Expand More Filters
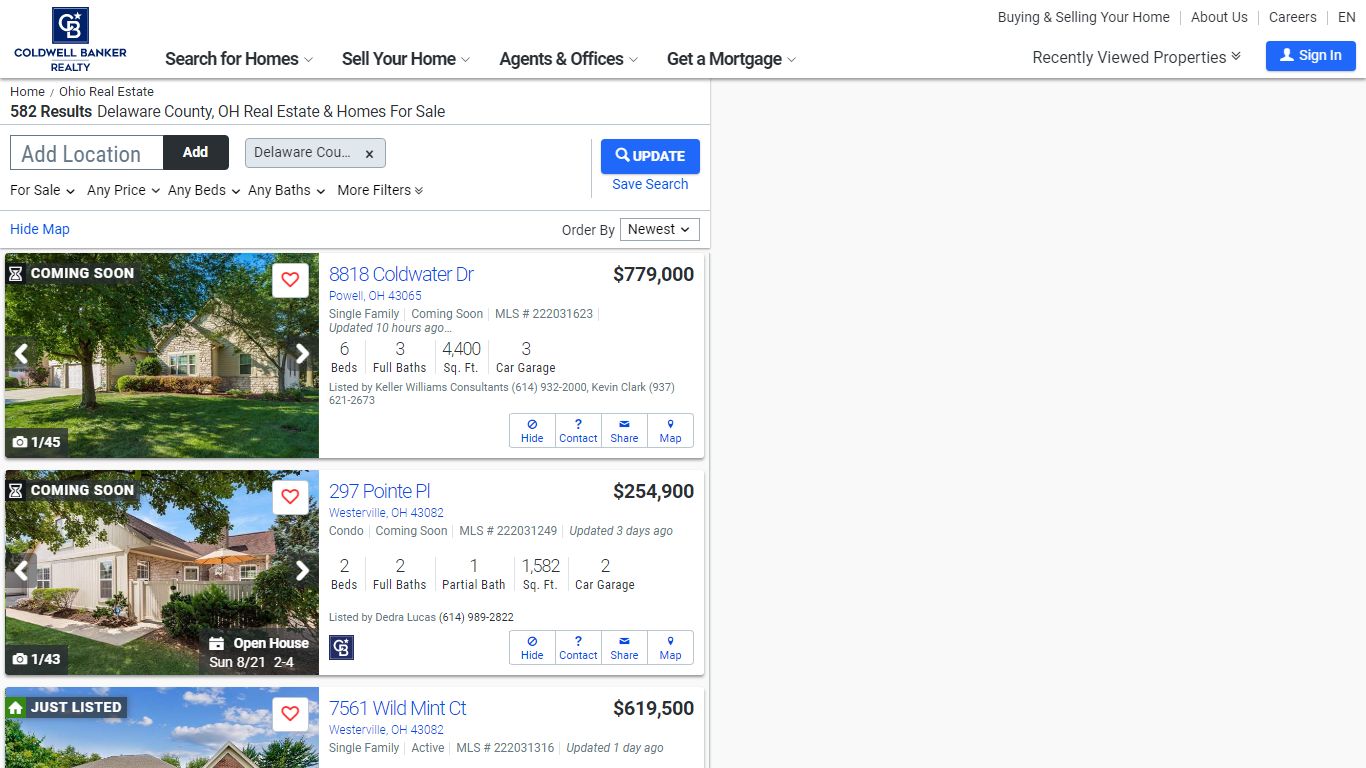 [x=380, y=190]
